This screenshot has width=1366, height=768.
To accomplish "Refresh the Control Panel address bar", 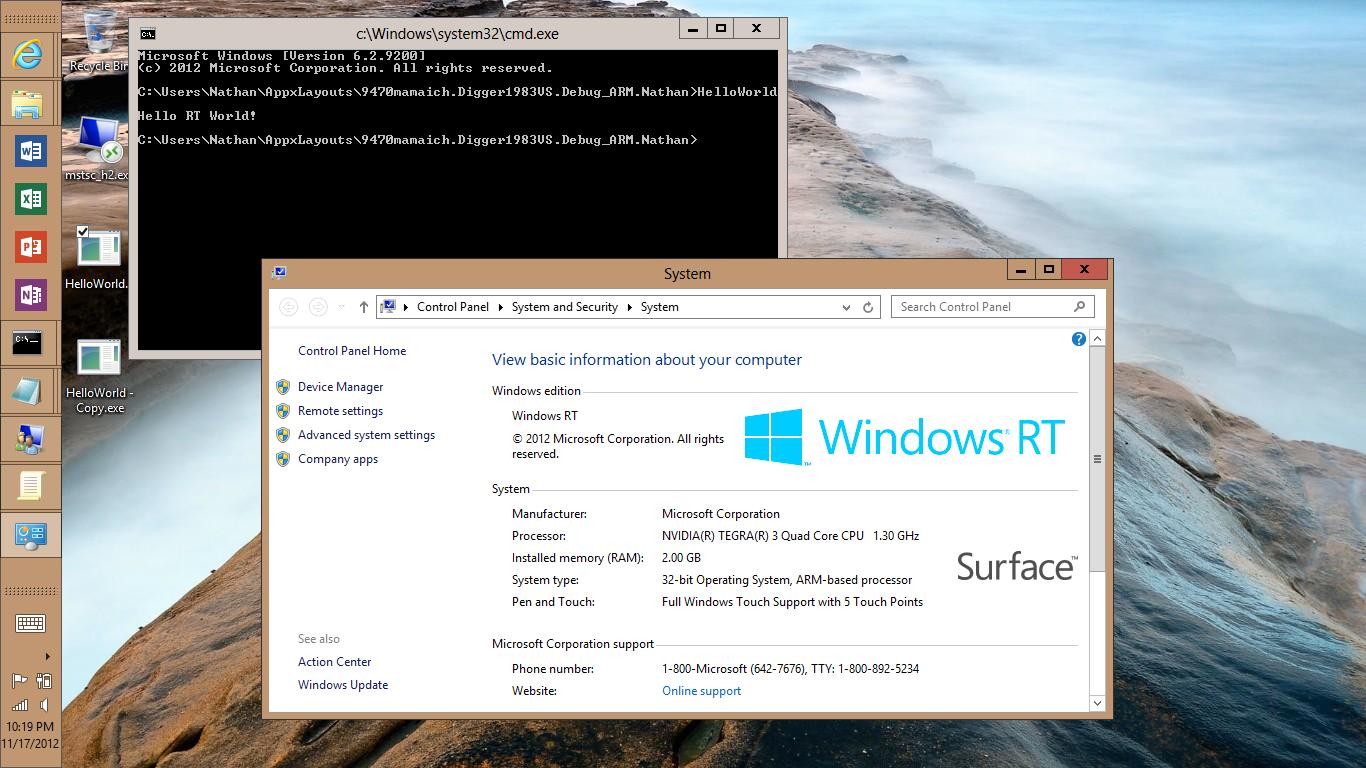I will pos(868,307).
